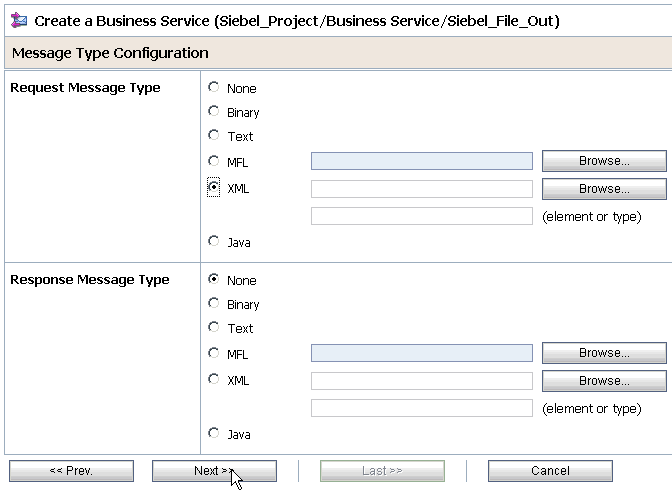672x492 pixels.
Task: Click the Response Message Type label
Action: (90, 279)
